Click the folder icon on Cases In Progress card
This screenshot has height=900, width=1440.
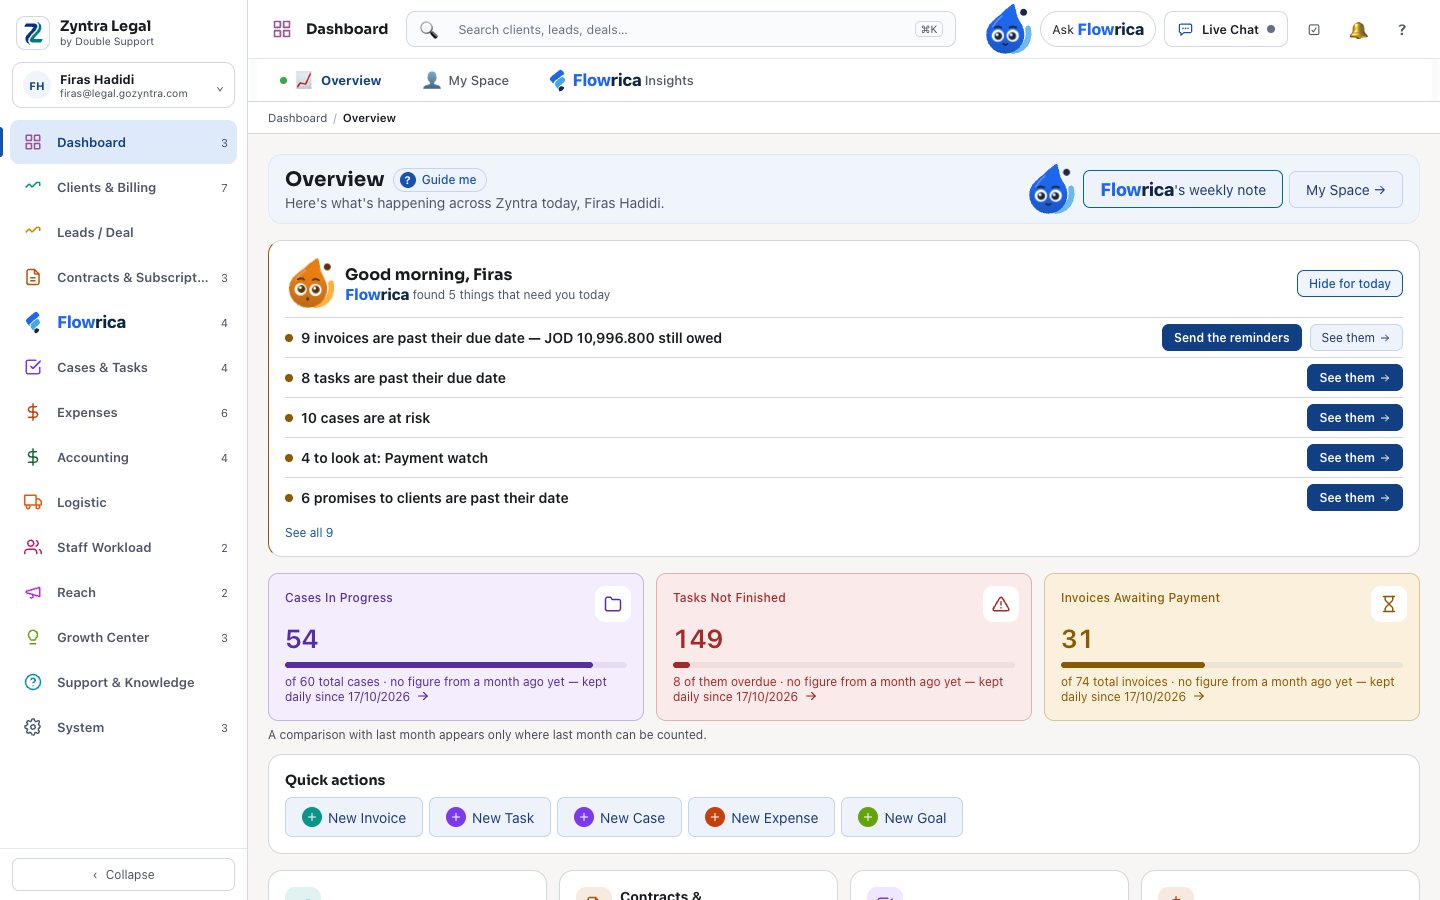coord(613,604)
